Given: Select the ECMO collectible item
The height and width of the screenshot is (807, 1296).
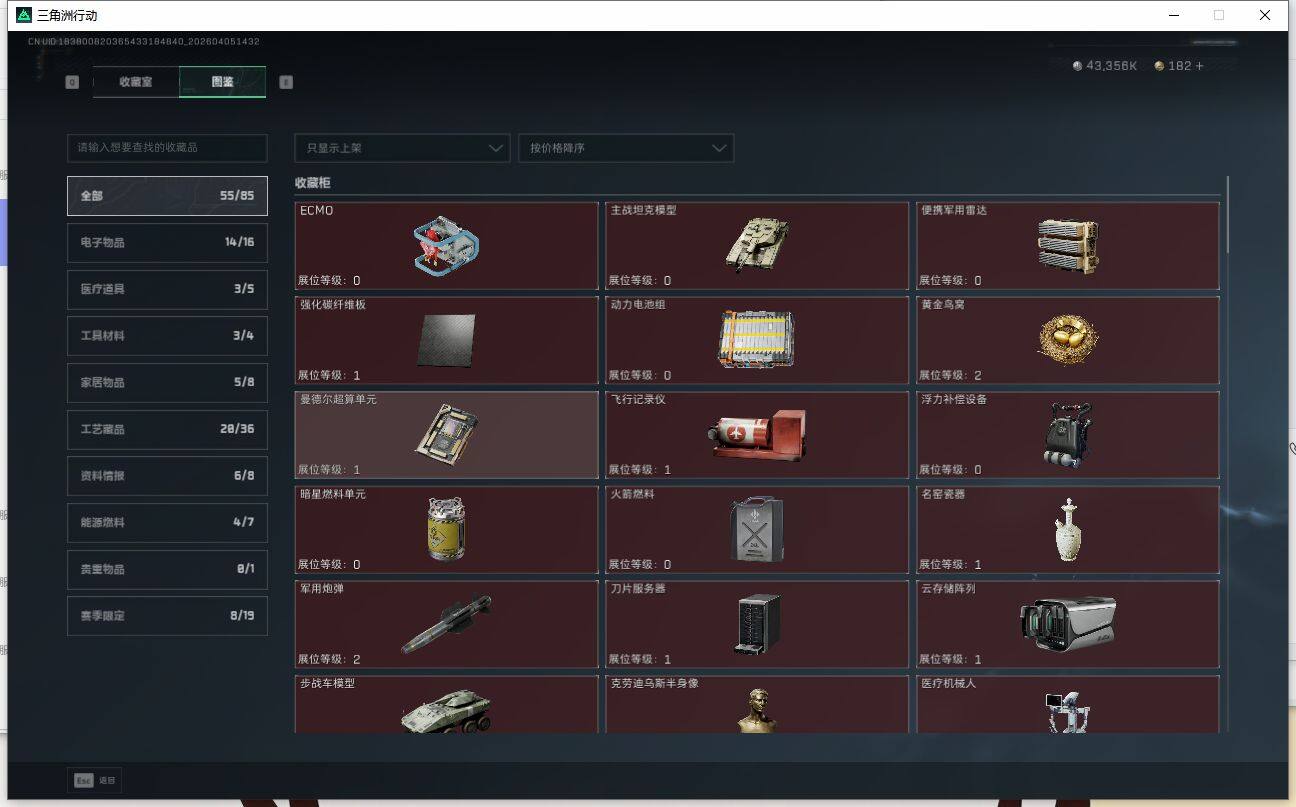Looking at the screenshot, I should click(446, 246).
